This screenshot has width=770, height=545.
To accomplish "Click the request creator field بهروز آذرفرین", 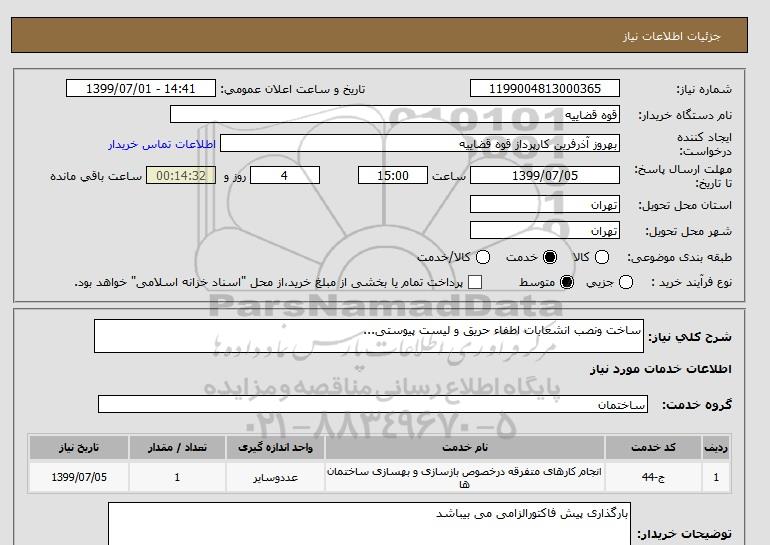I will coord(420,143).
